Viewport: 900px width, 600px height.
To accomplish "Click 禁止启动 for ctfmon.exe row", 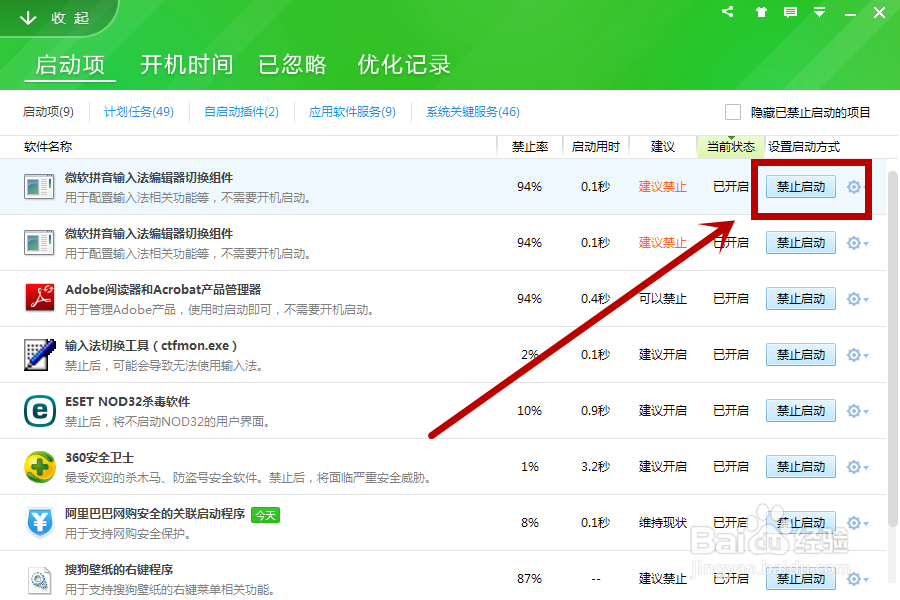I will 801,355.
